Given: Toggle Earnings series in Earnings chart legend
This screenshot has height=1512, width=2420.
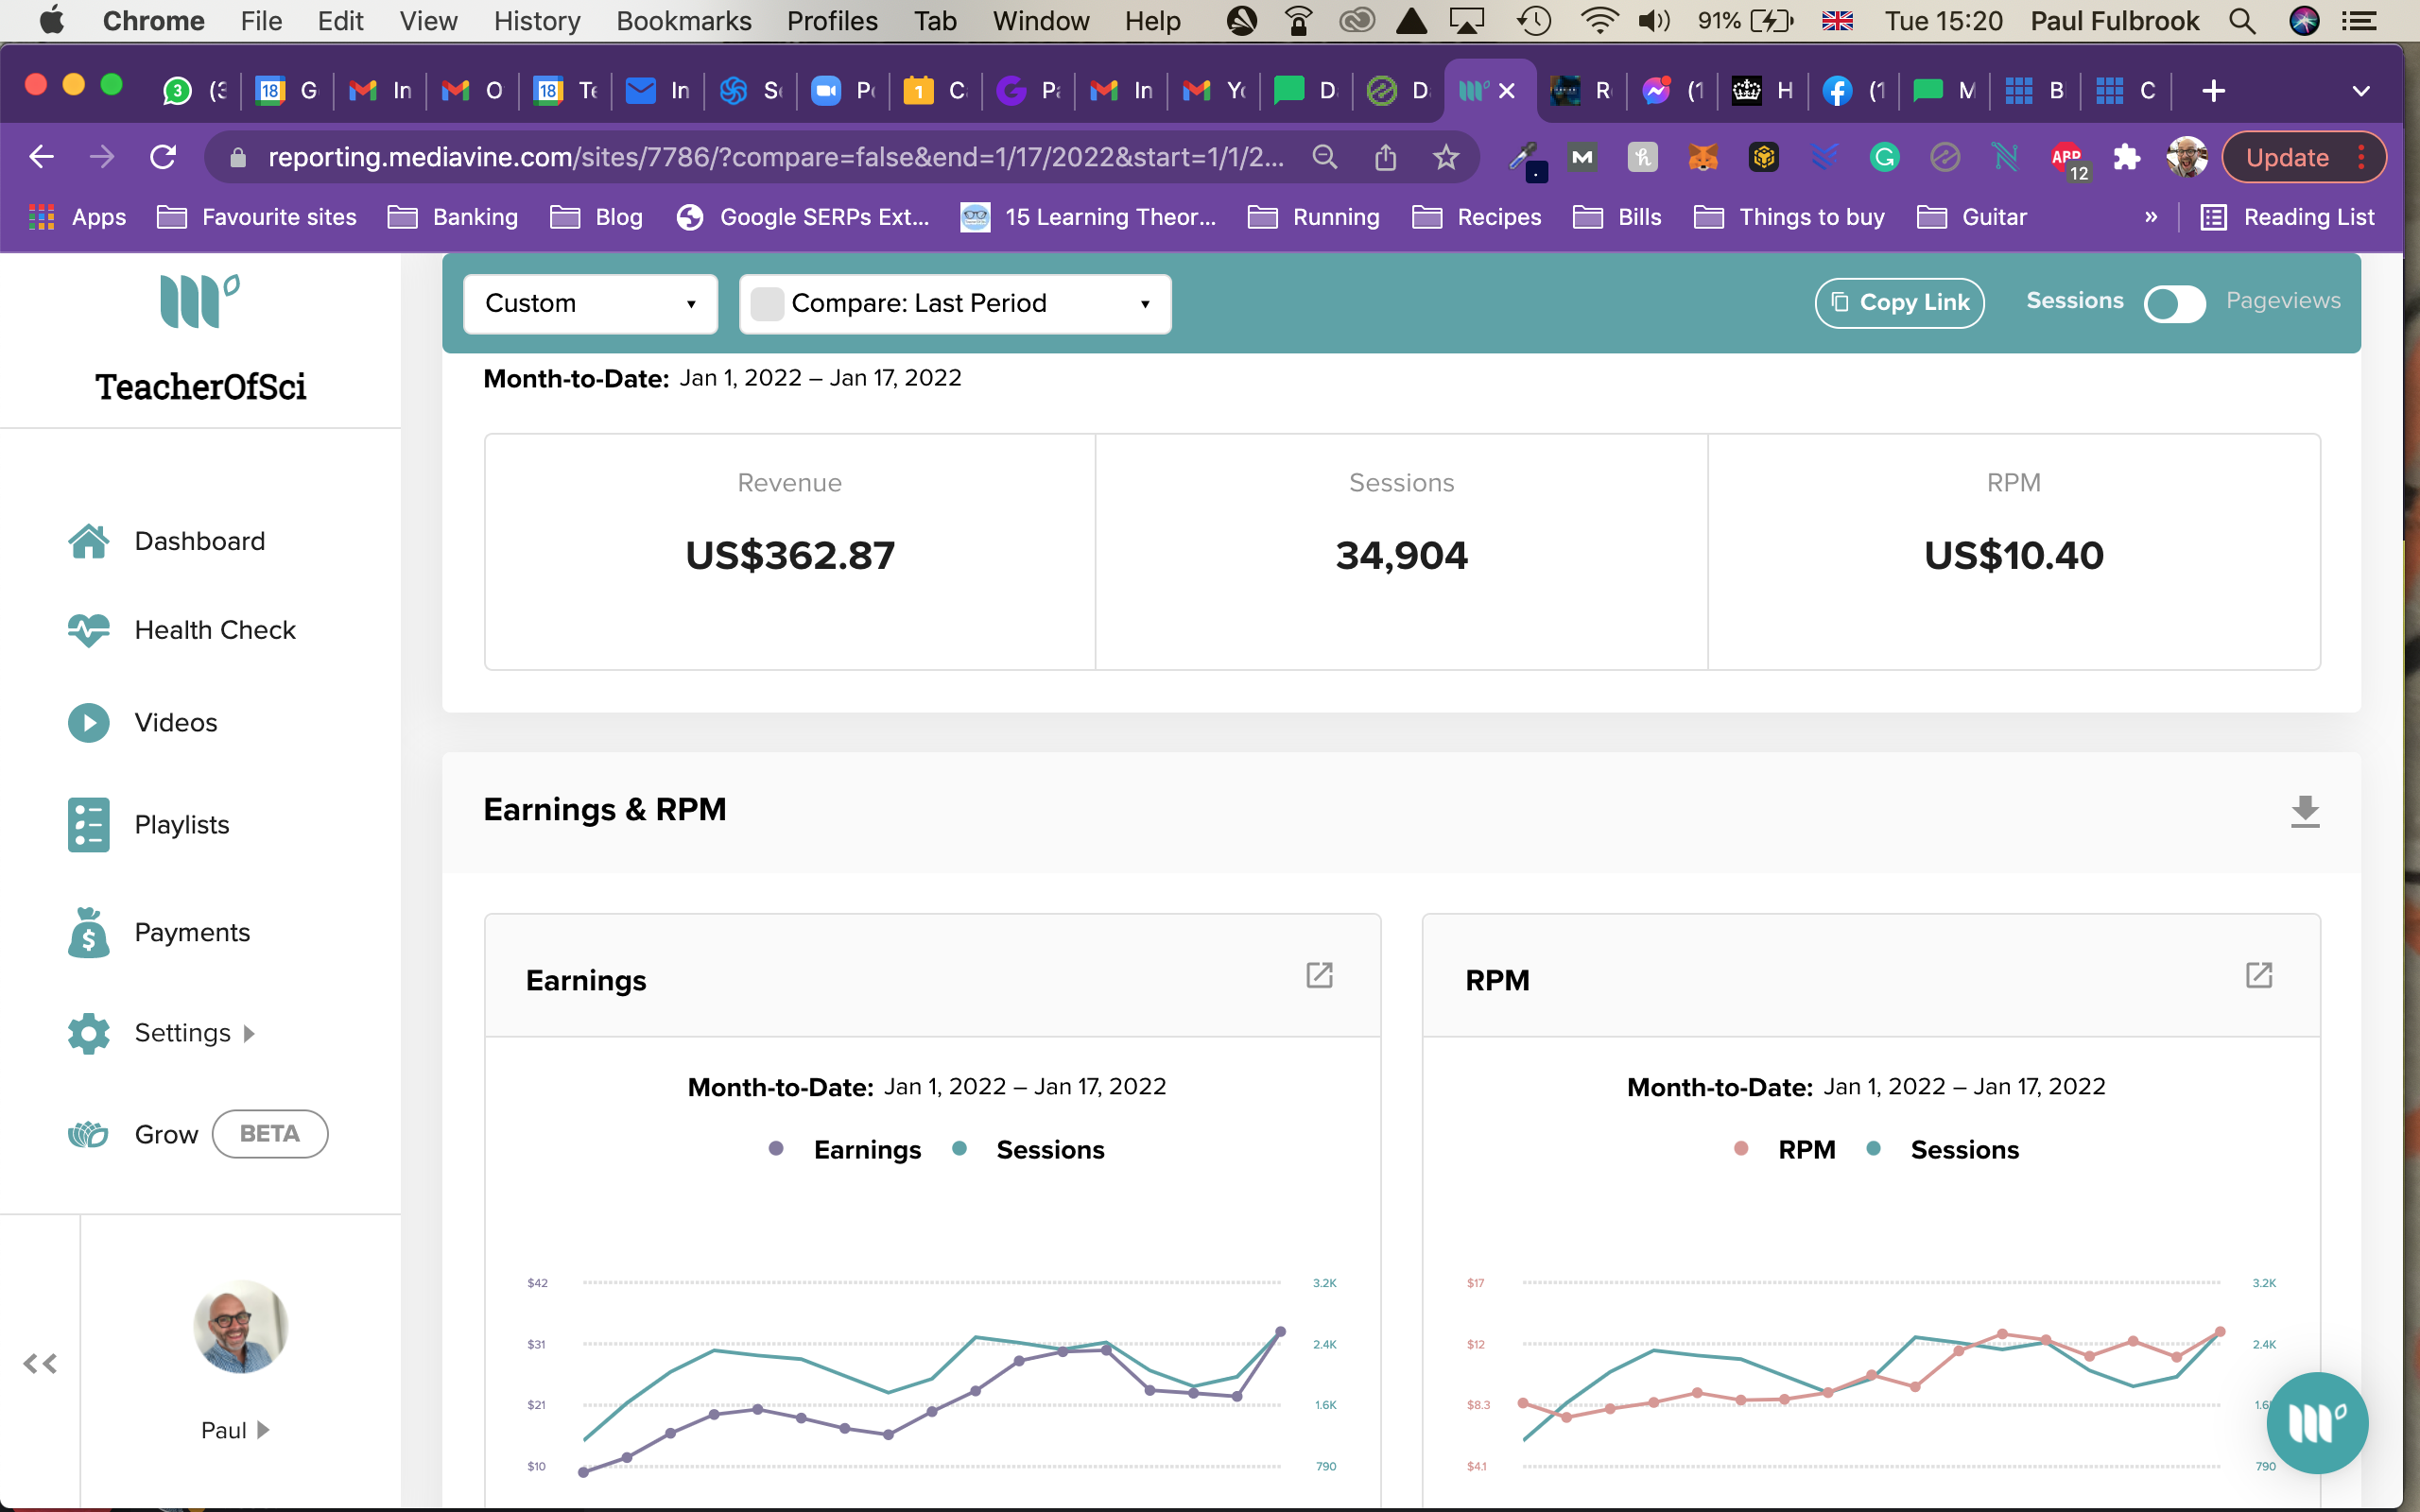Looking at the screenshot, I should (845, 1150).
